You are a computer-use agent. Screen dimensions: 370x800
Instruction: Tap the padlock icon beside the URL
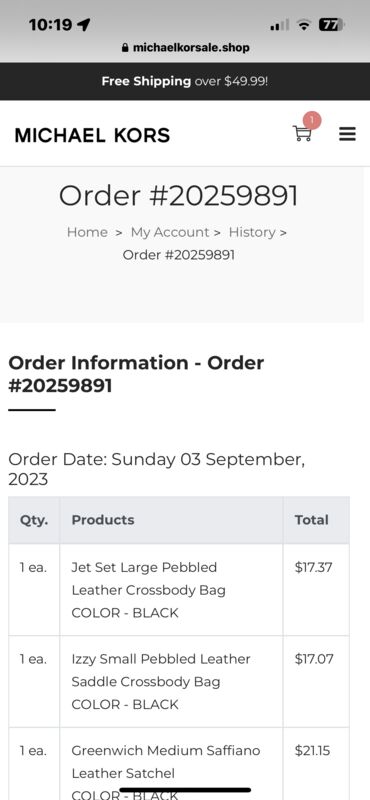coord(126,48)
